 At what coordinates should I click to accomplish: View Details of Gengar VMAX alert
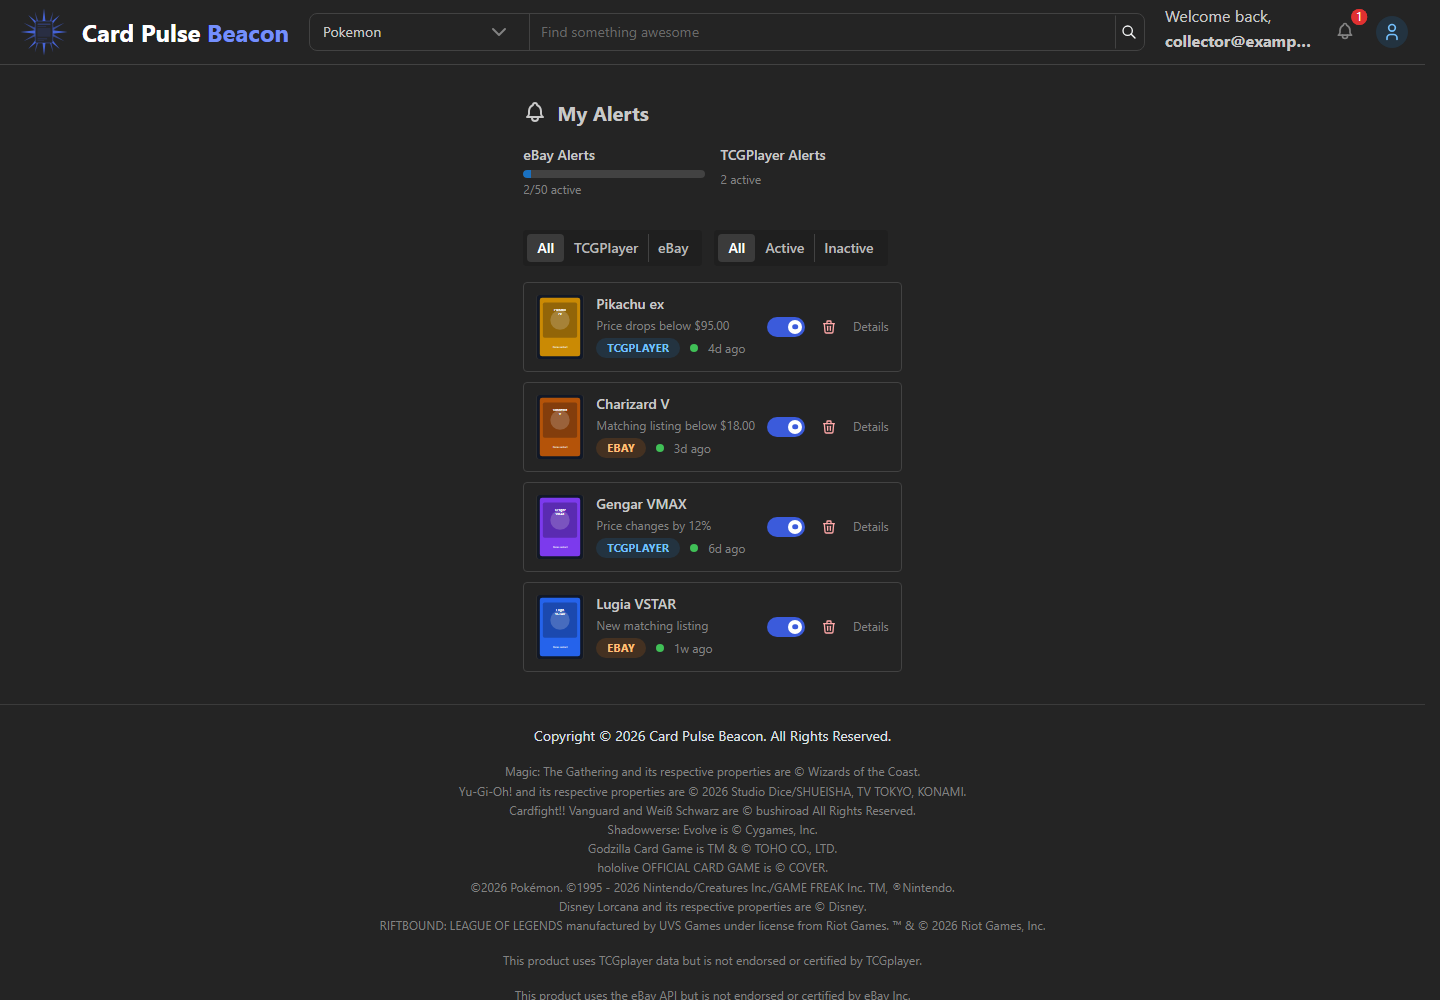point(871,527)
